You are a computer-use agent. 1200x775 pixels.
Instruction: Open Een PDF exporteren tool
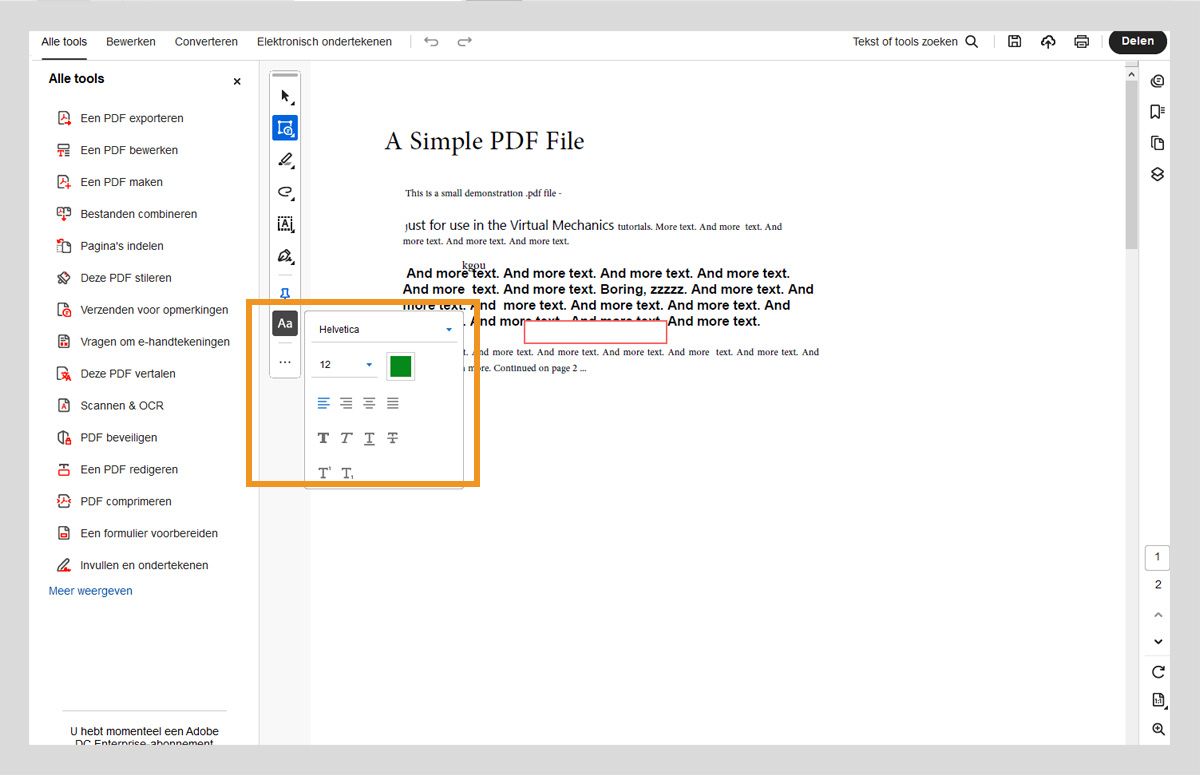[132, 118]
